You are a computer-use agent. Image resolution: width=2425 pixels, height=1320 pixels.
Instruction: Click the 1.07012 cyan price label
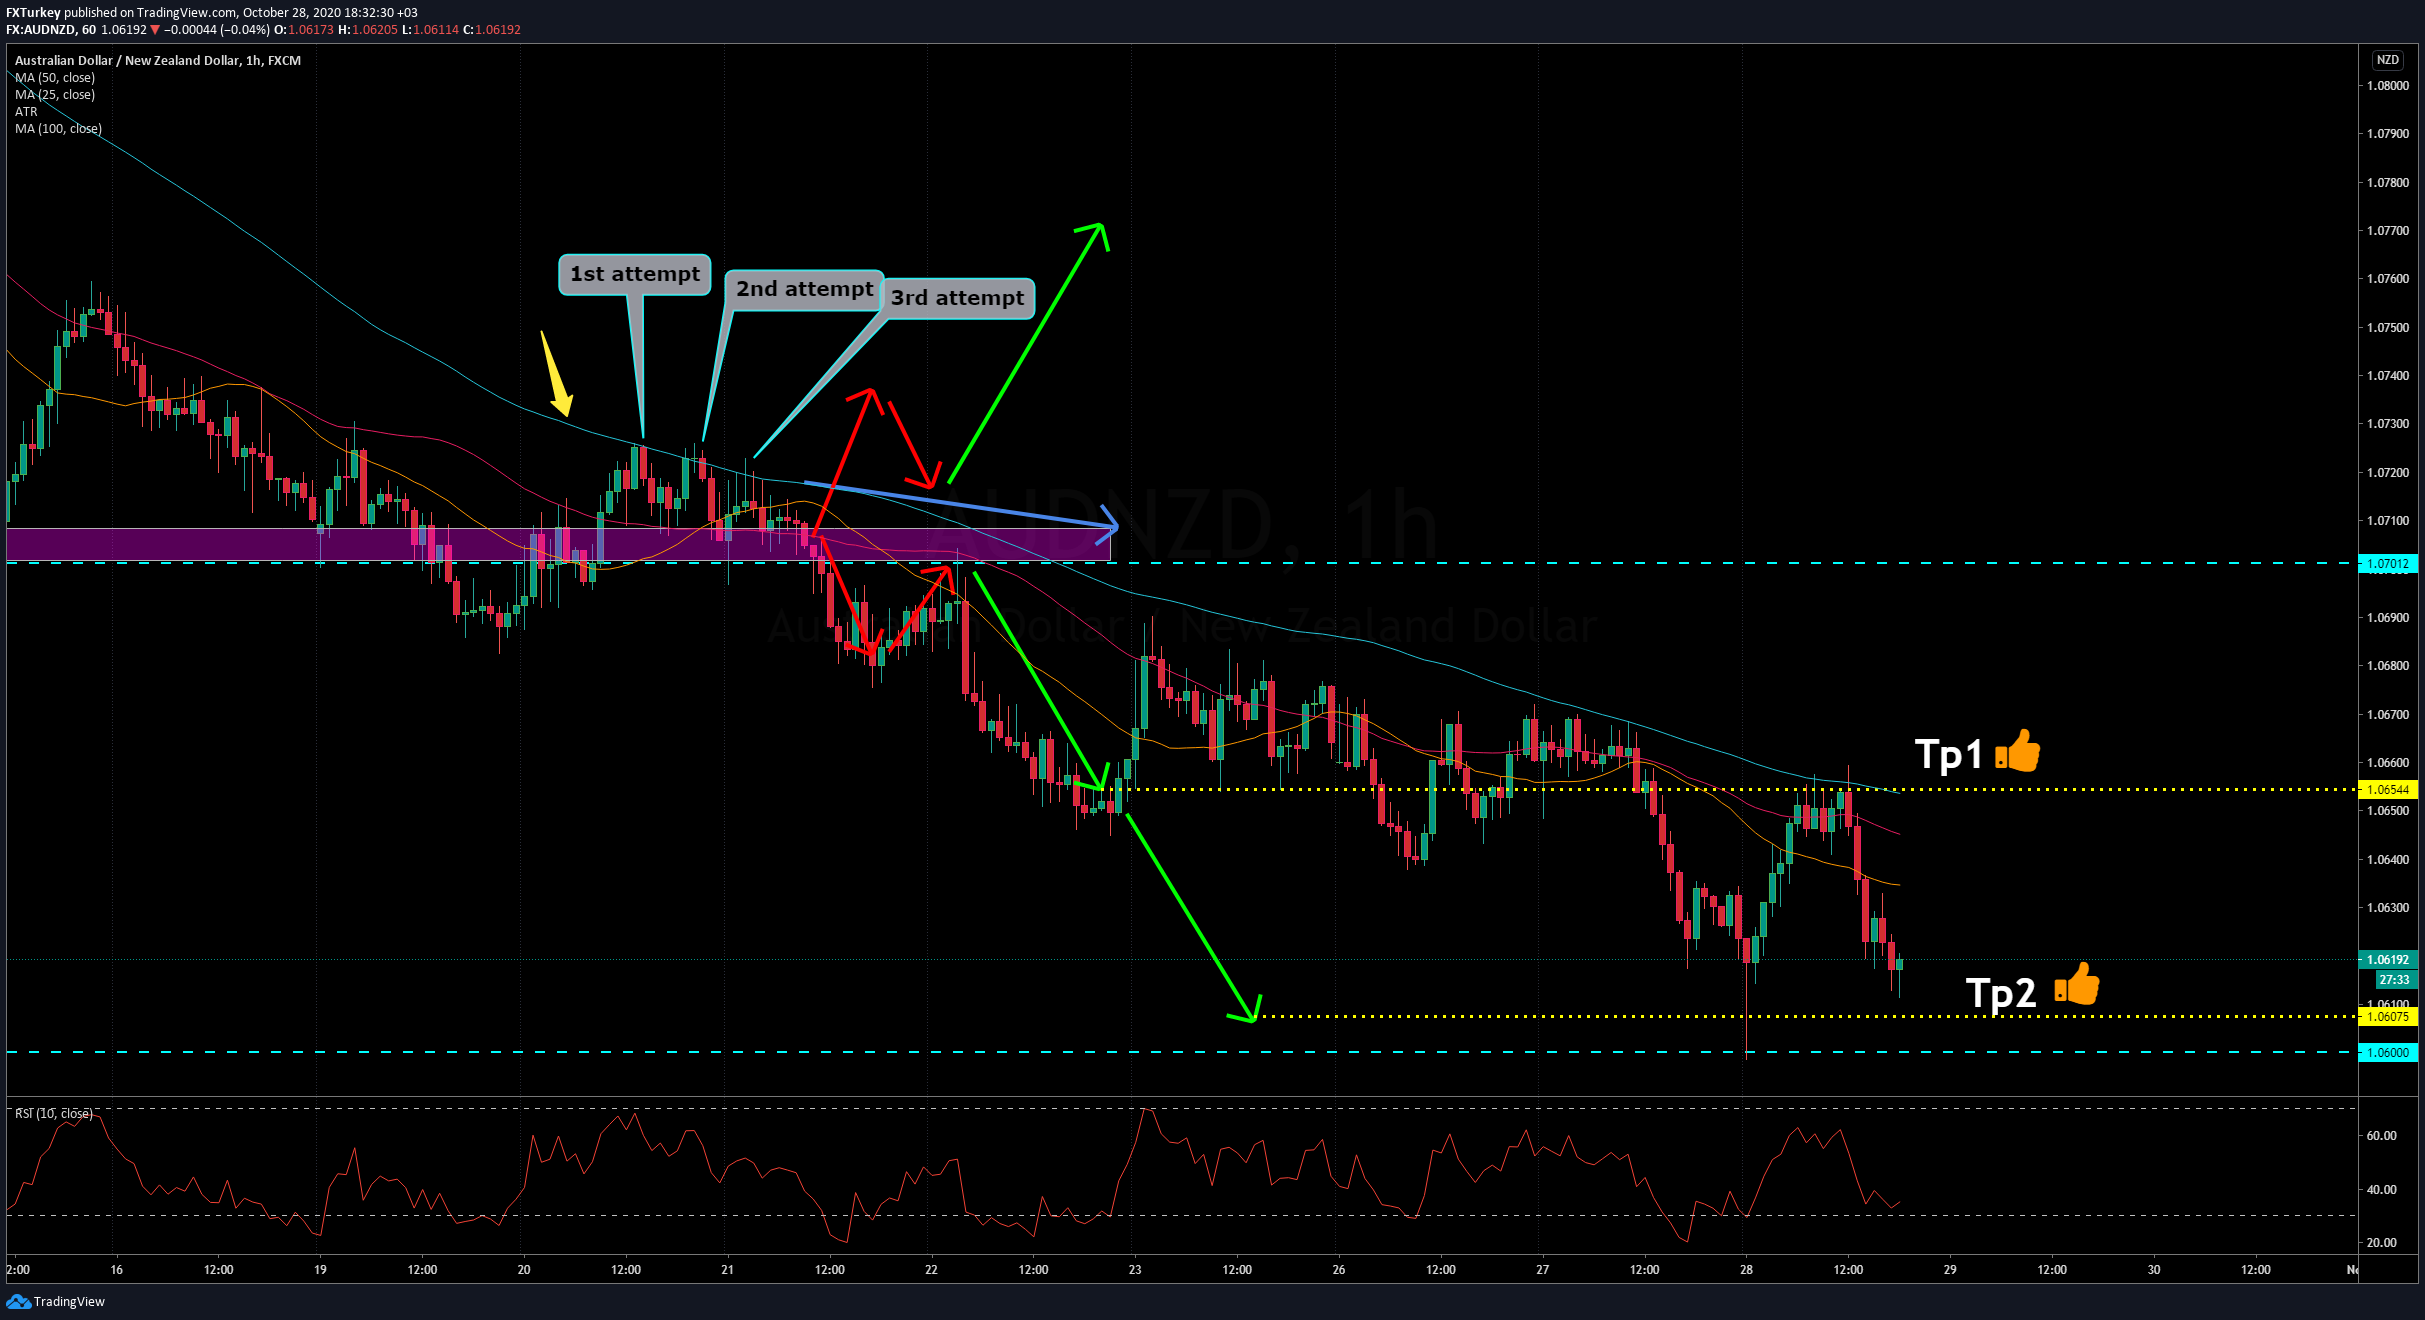click(x=2388, y=563)
